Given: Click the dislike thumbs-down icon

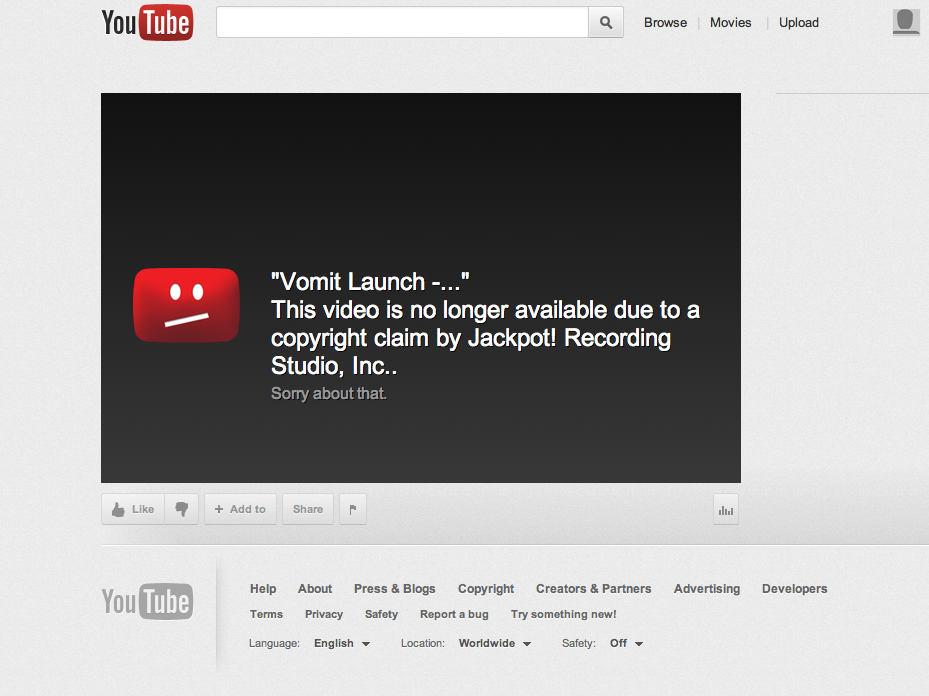Looking at the screenshot, I should [181, 508].
